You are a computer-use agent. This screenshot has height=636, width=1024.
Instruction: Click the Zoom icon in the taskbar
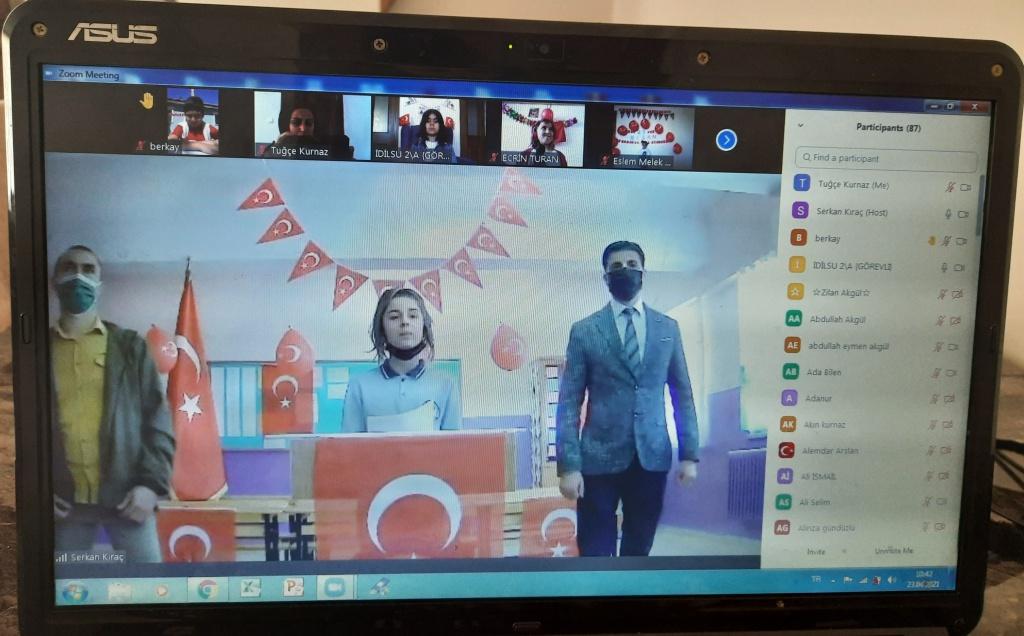tap(335, 588)
